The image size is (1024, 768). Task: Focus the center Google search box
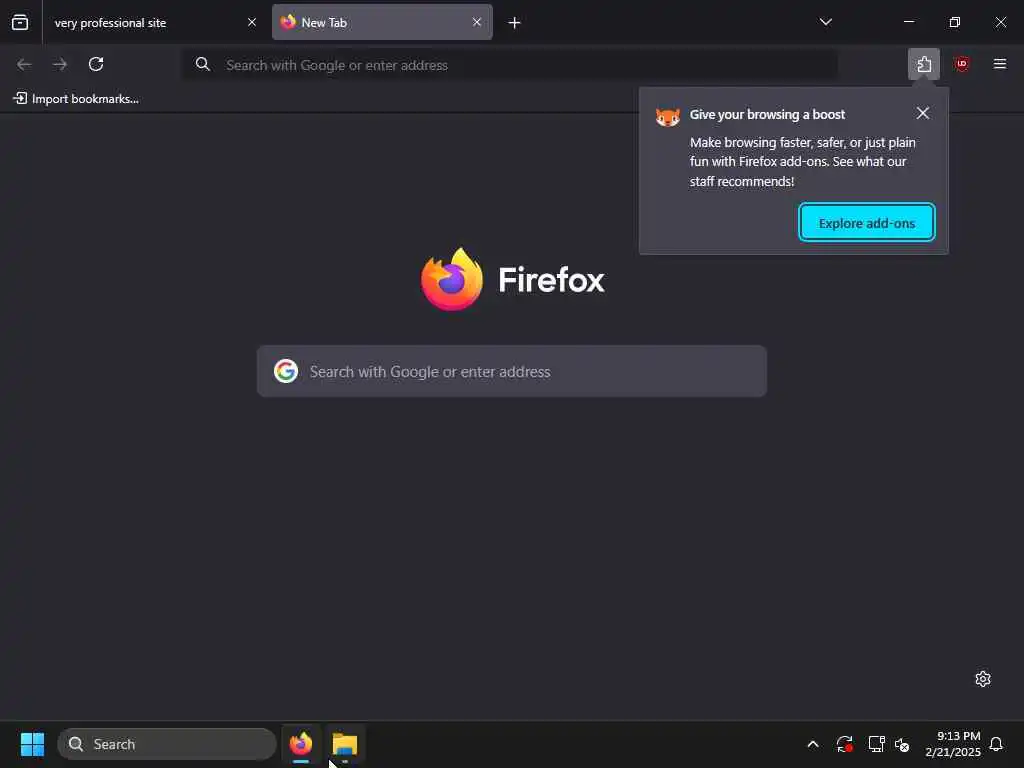(511, 371)
